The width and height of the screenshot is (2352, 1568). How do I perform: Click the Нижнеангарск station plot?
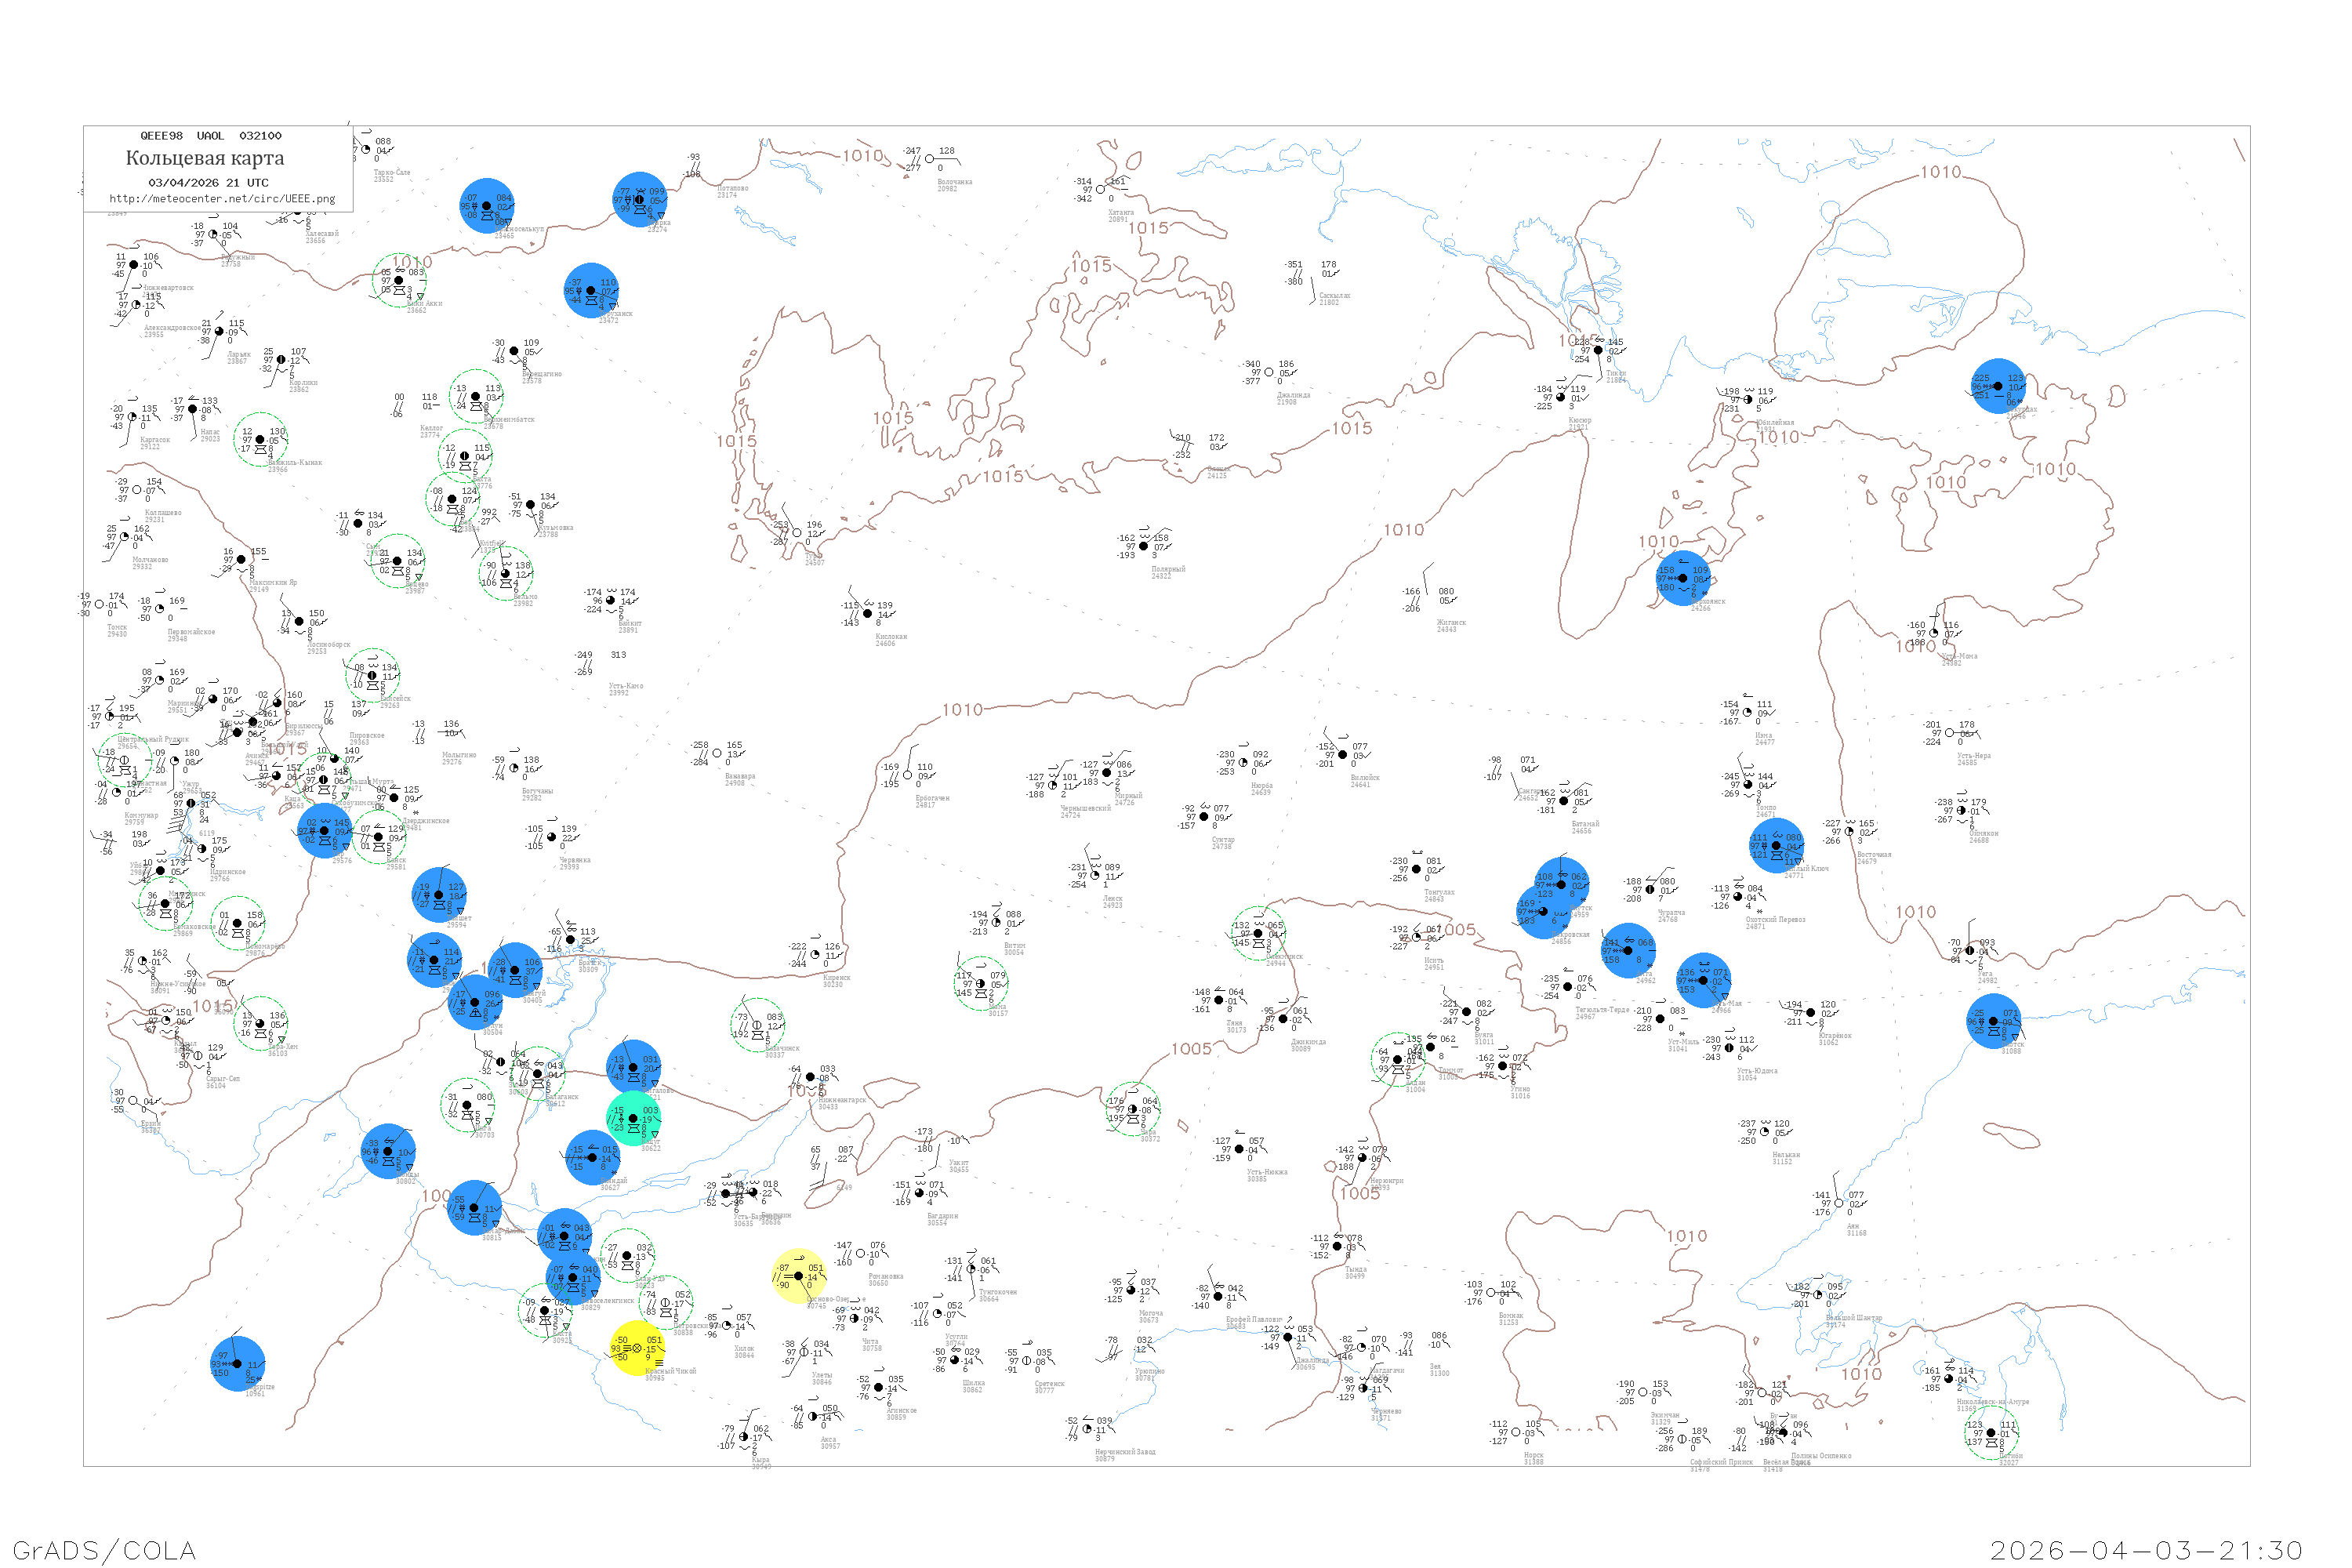point(810,1078)
